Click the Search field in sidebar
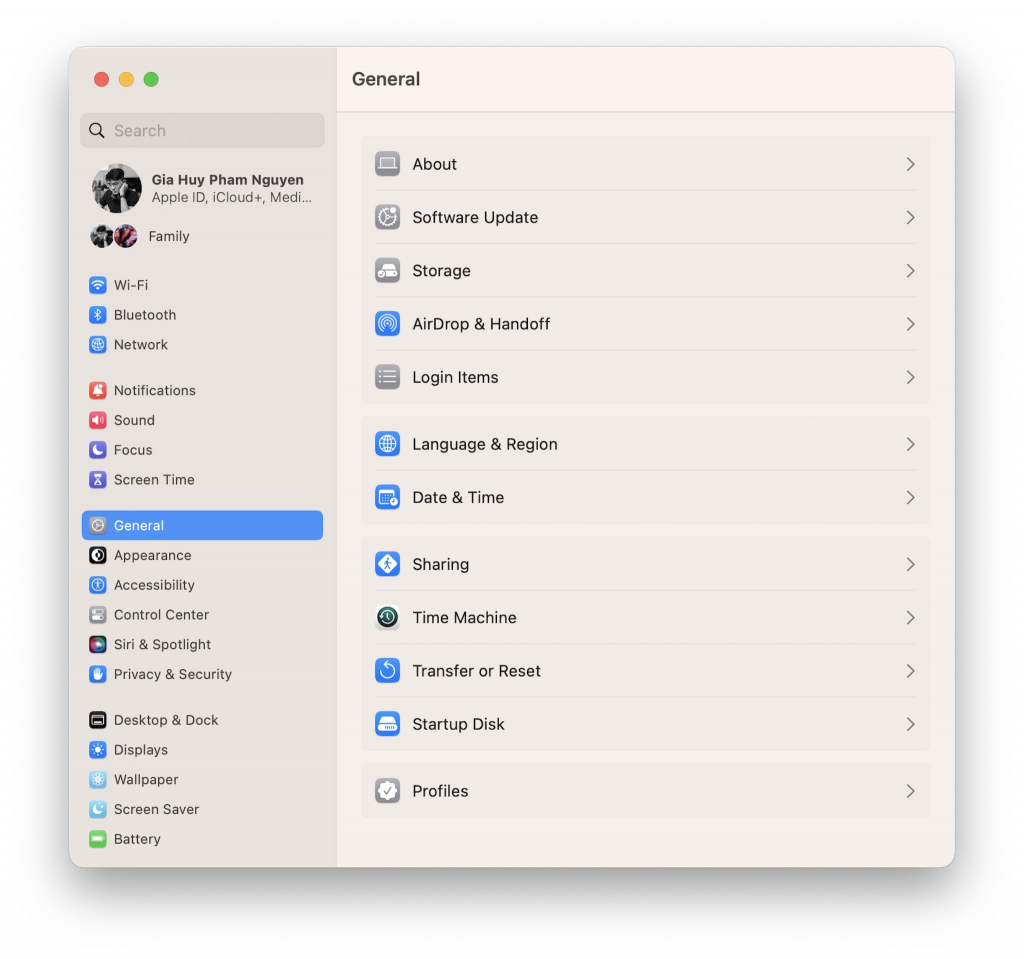This screenshot has width=1024, height=959. 202,130
